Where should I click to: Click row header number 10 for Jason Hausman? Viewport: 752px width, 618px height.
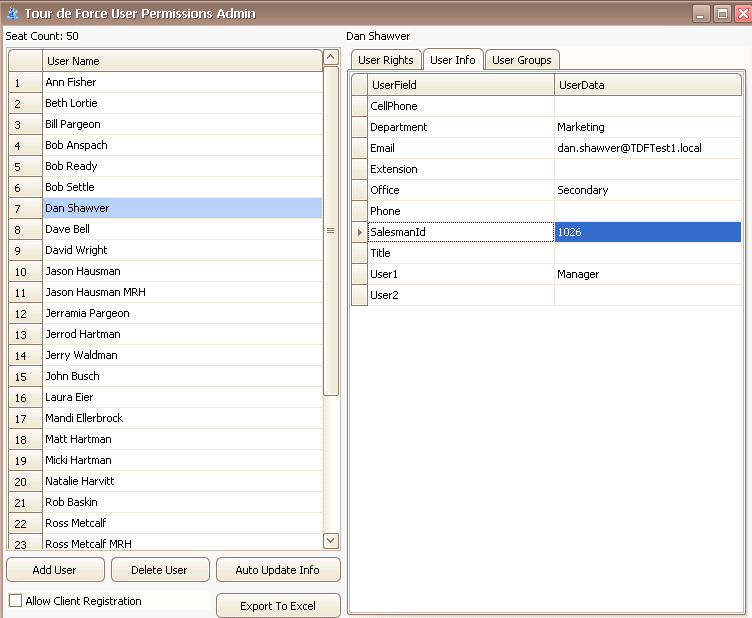coord(25,271)
